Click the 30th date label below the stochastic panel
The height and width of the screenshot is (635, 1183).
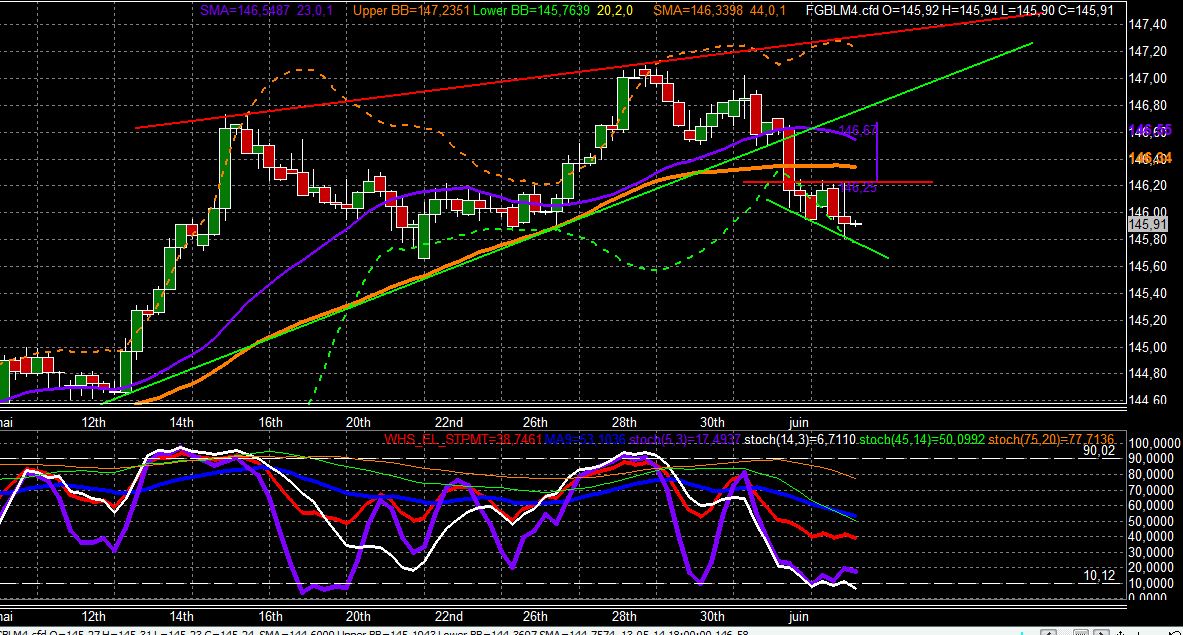712,616
